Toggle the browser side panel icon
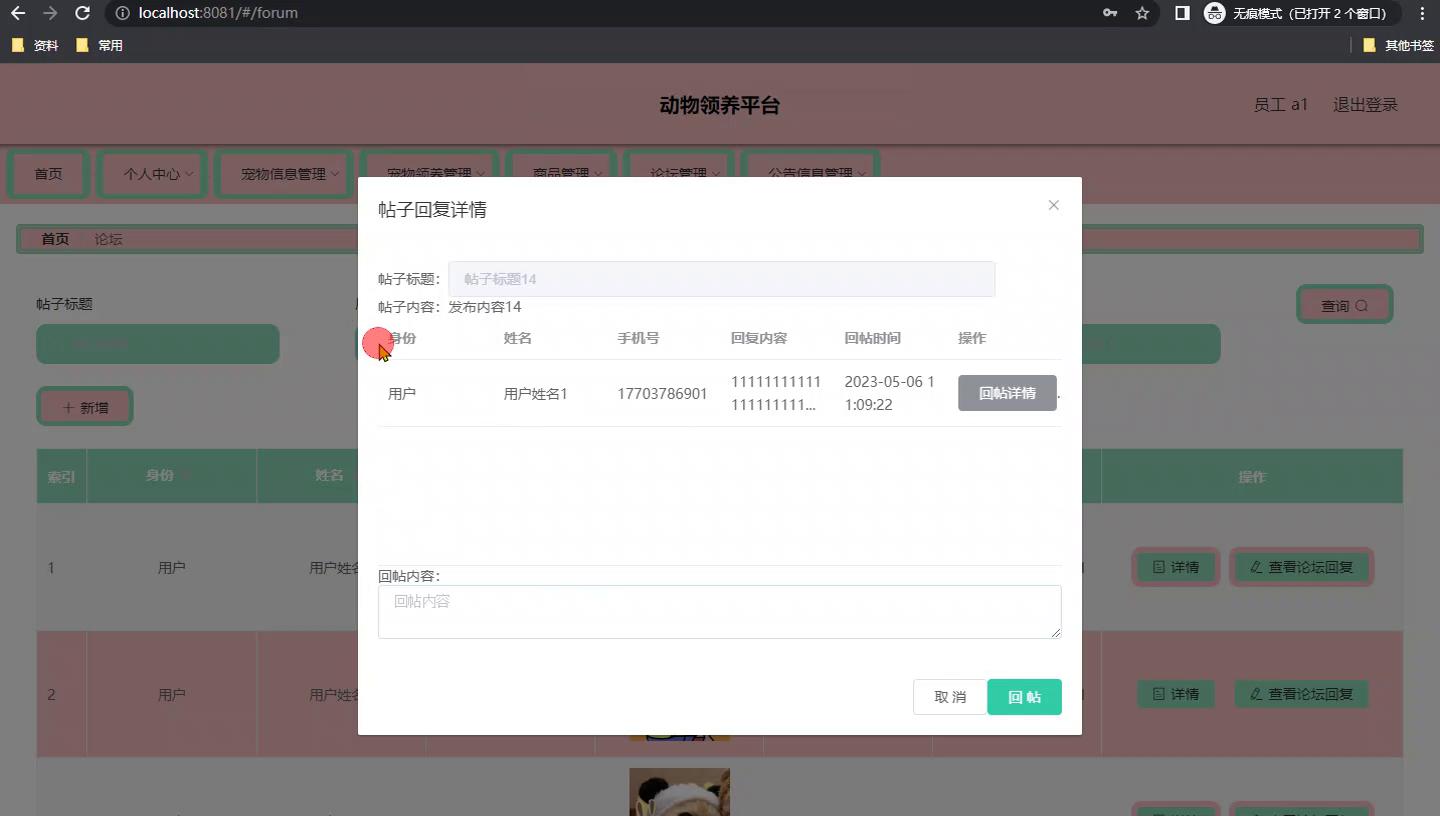 click(x=1182, y=13)
